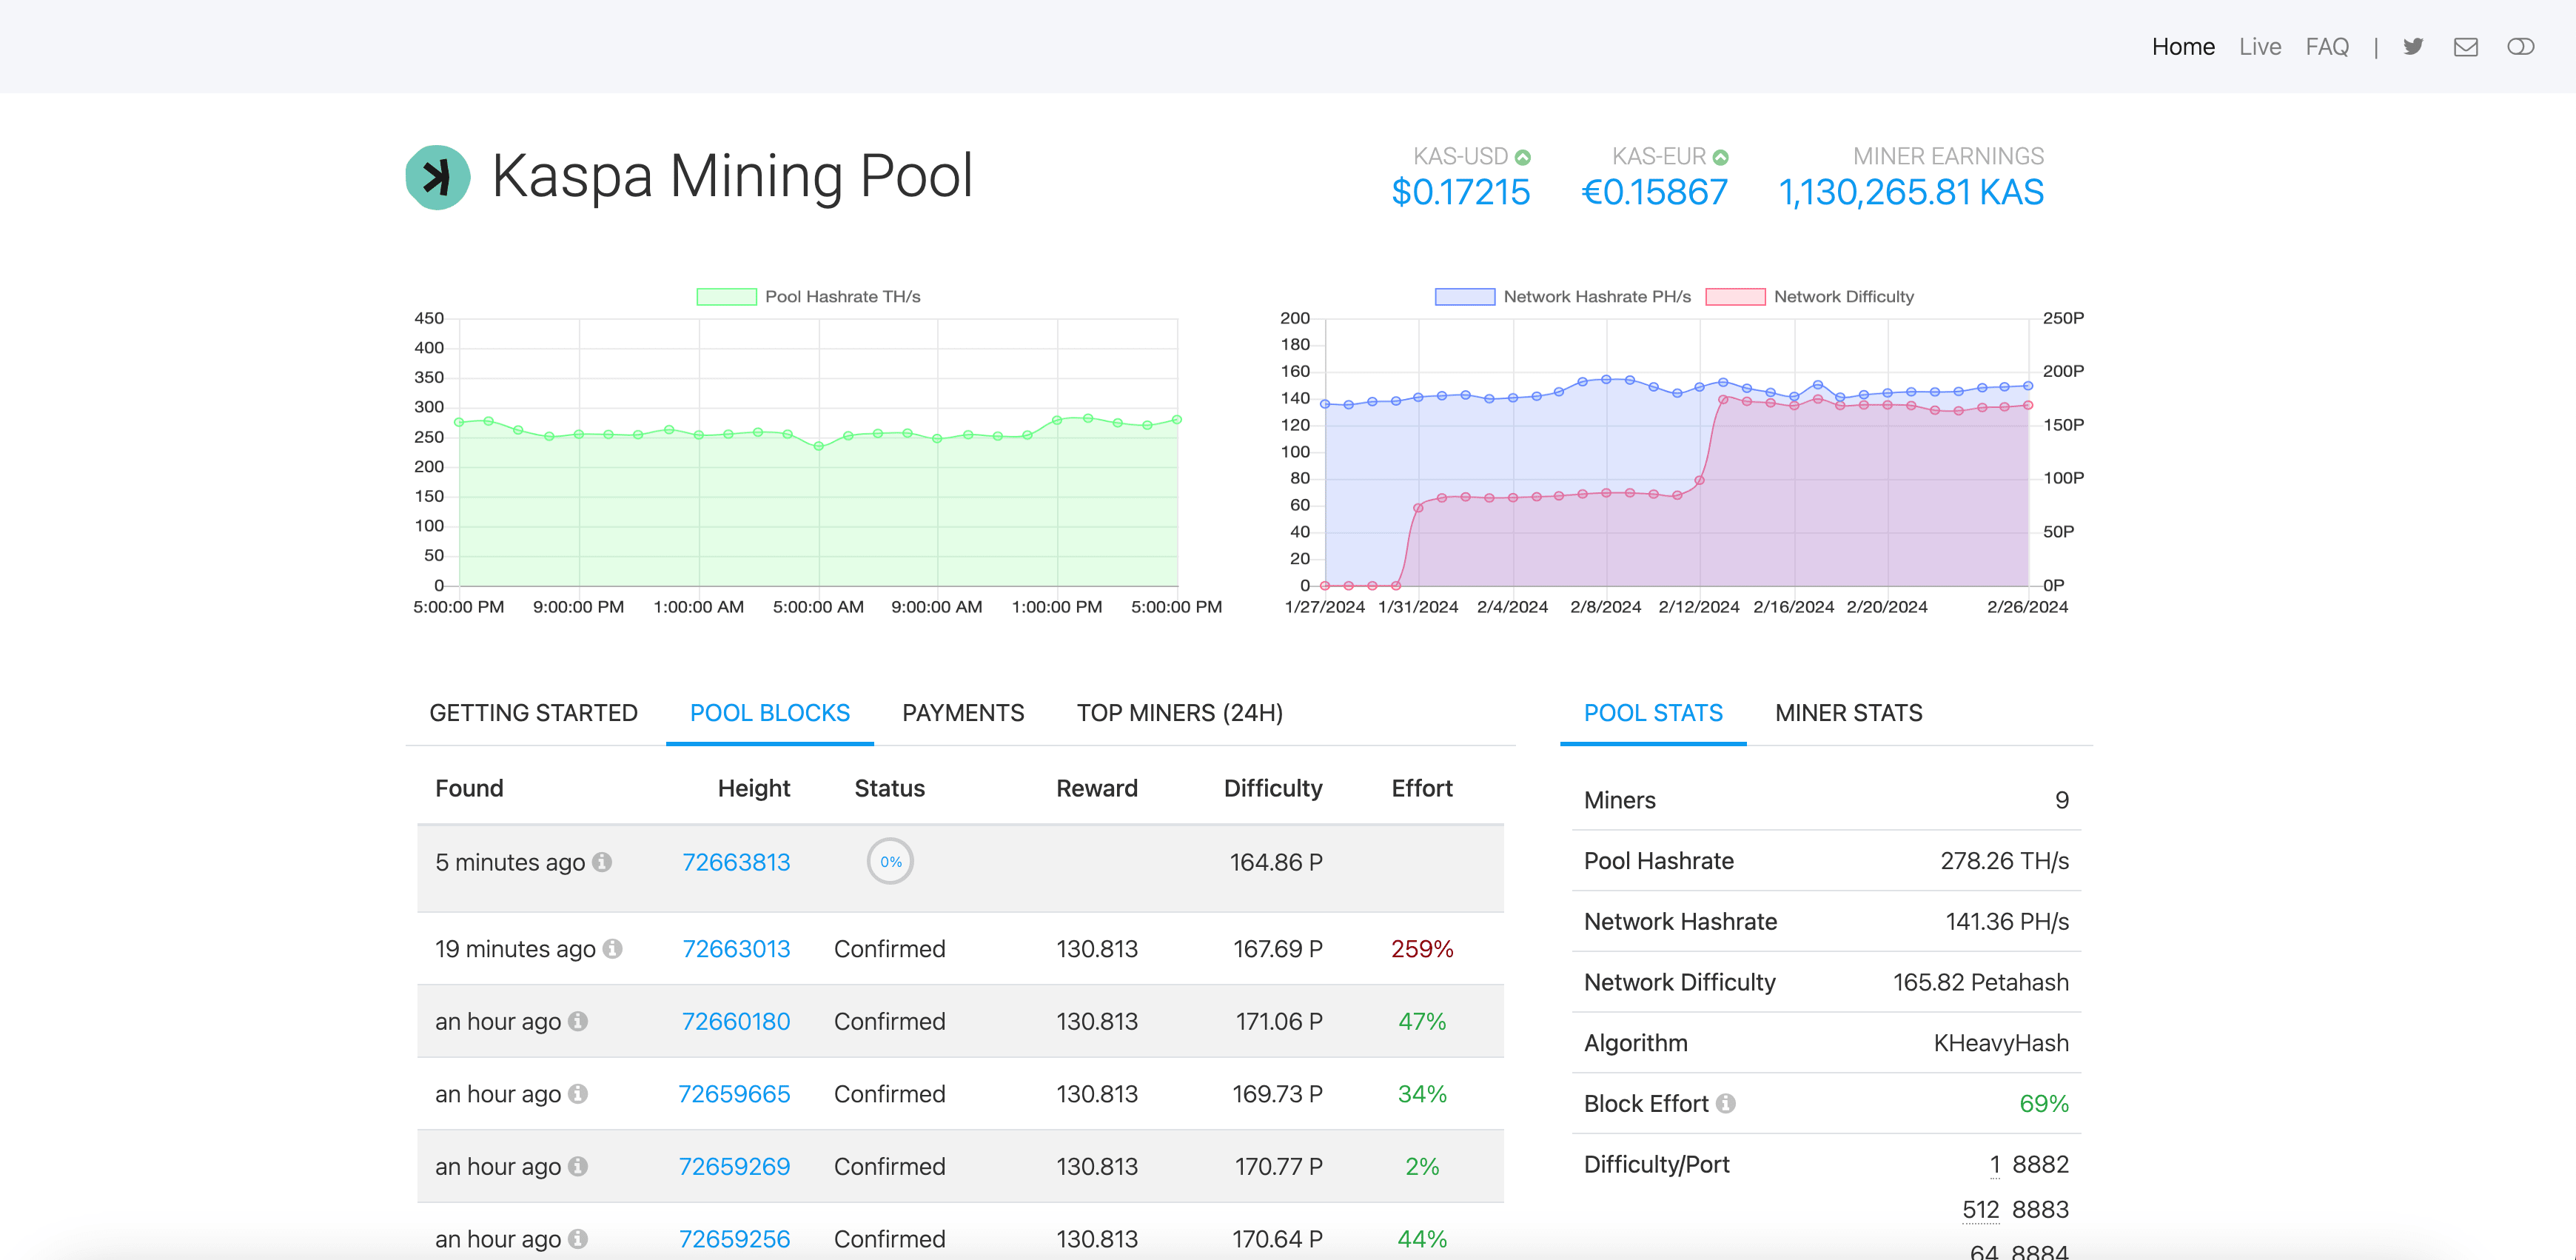Click info icon on block 72659269 row

[x=578, y=1166]
